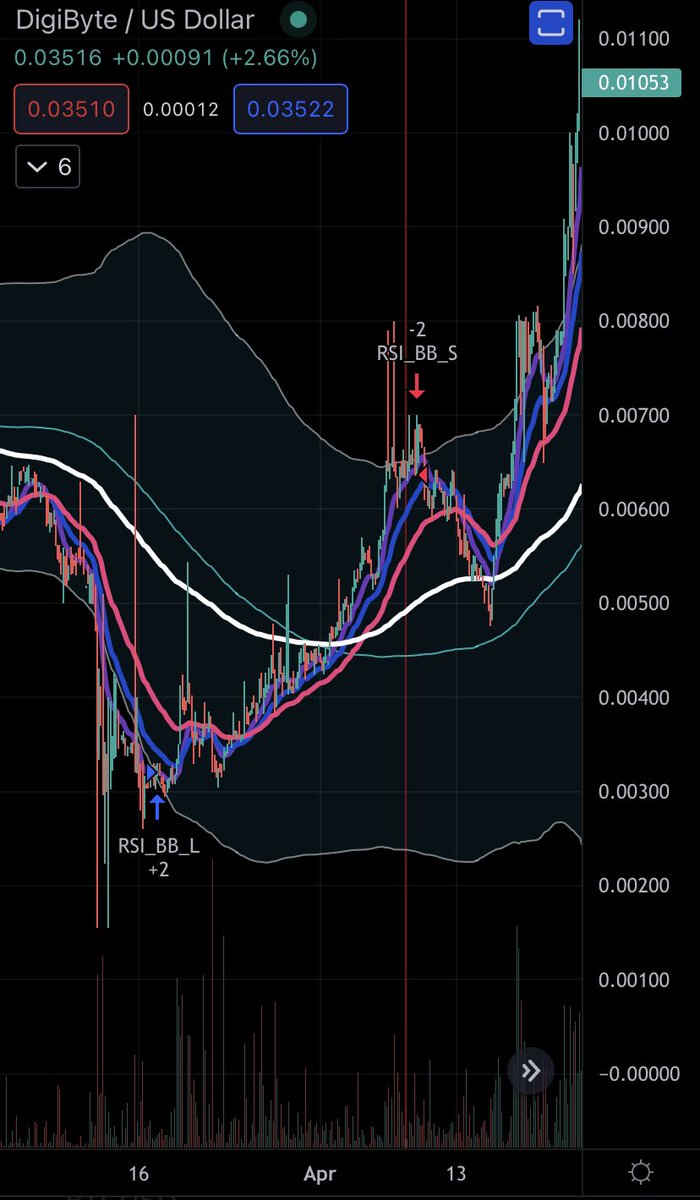Click the 0.00200 price scale label
Viewport: 700px width, 1200px height.
click(633, 885)
